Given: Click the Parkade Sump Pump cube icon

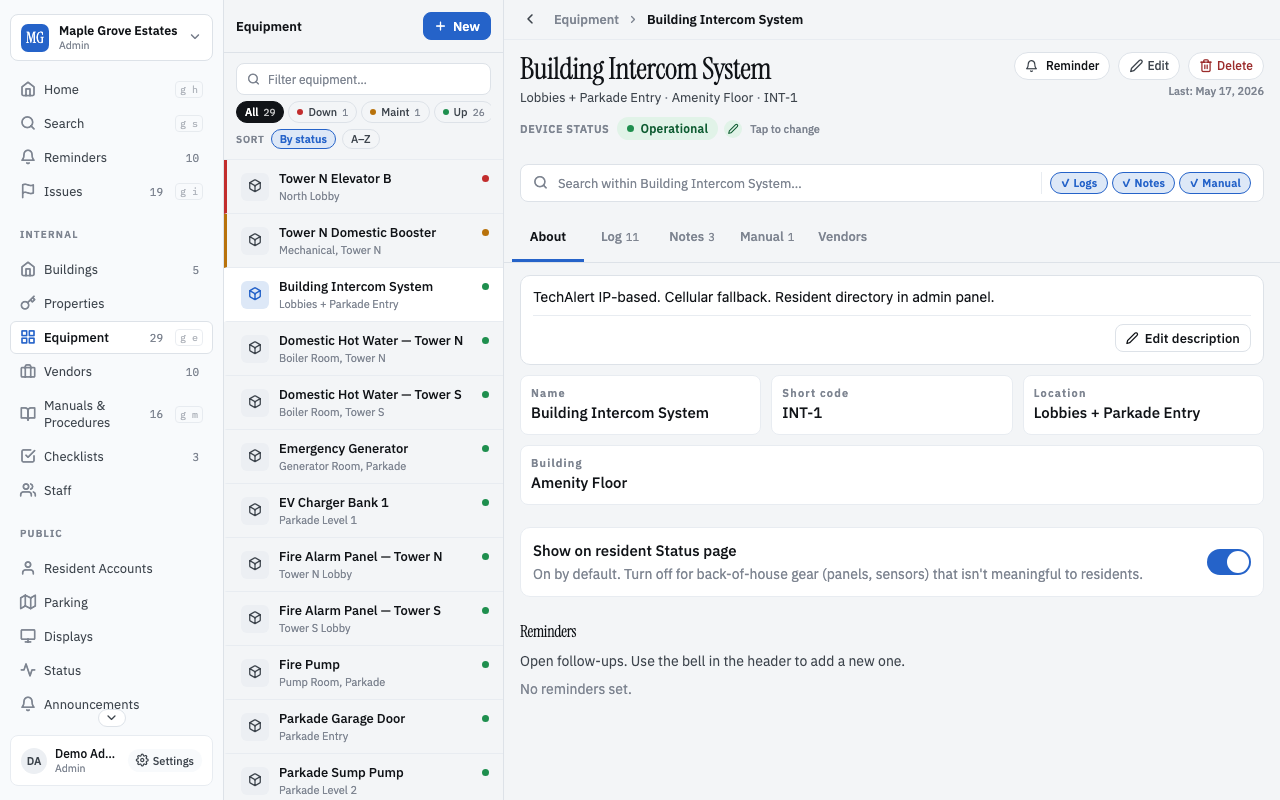Looking at the screenshot, I should click(x=255, y=780).
